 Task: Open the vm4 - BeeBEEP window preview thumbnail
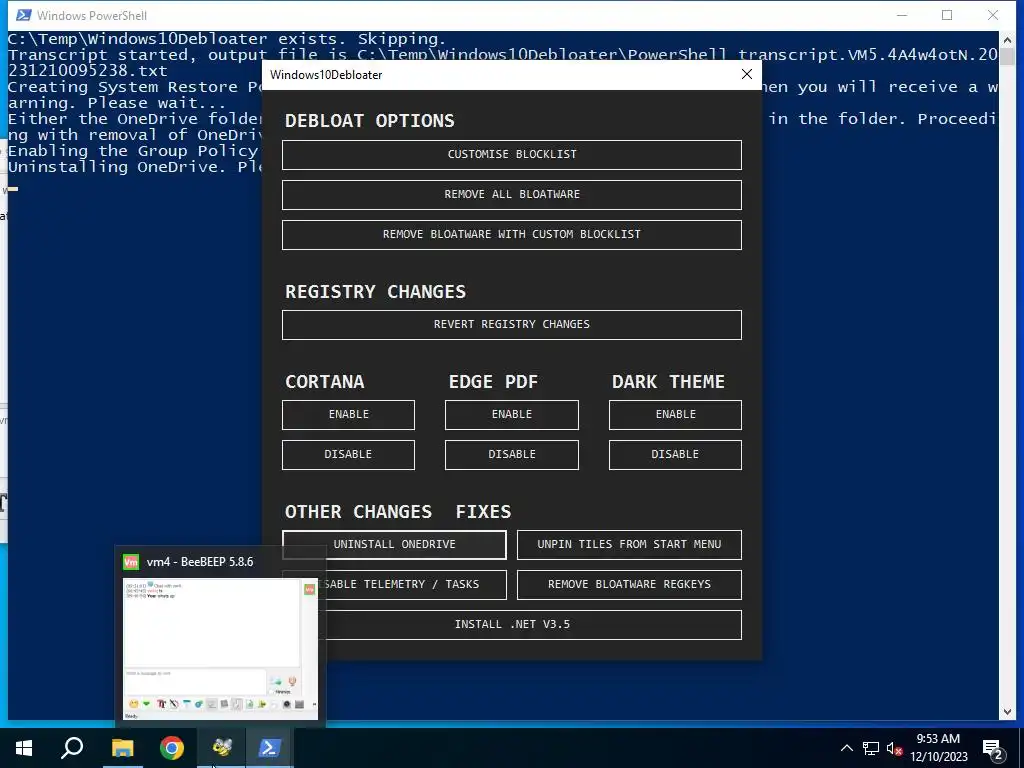click(221, 649)
